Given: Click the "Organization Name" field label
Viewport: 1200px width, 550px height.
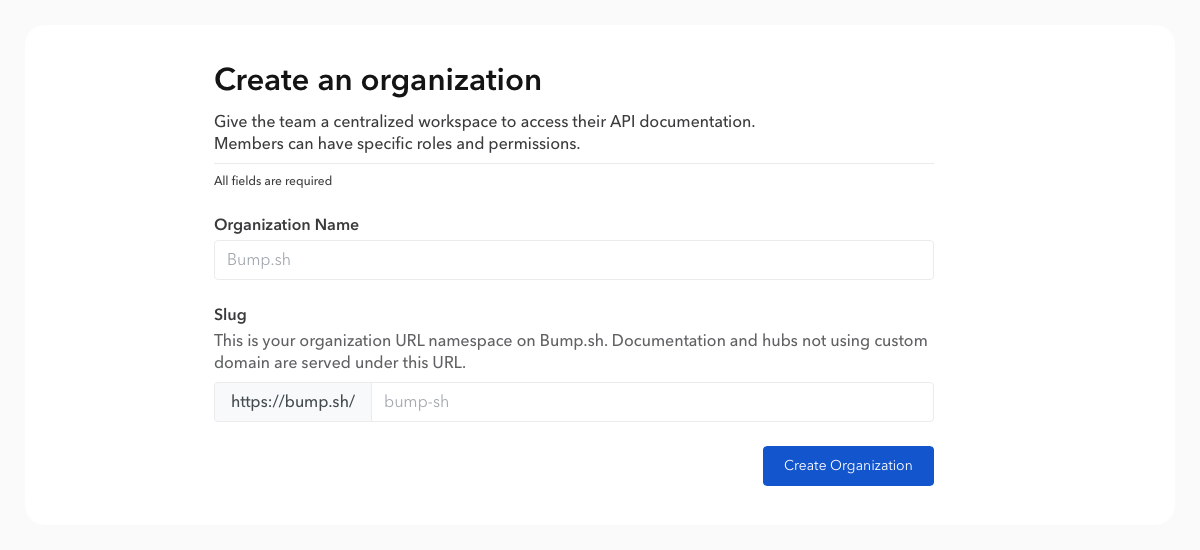Looking at the screenshot, I should 286,225.
